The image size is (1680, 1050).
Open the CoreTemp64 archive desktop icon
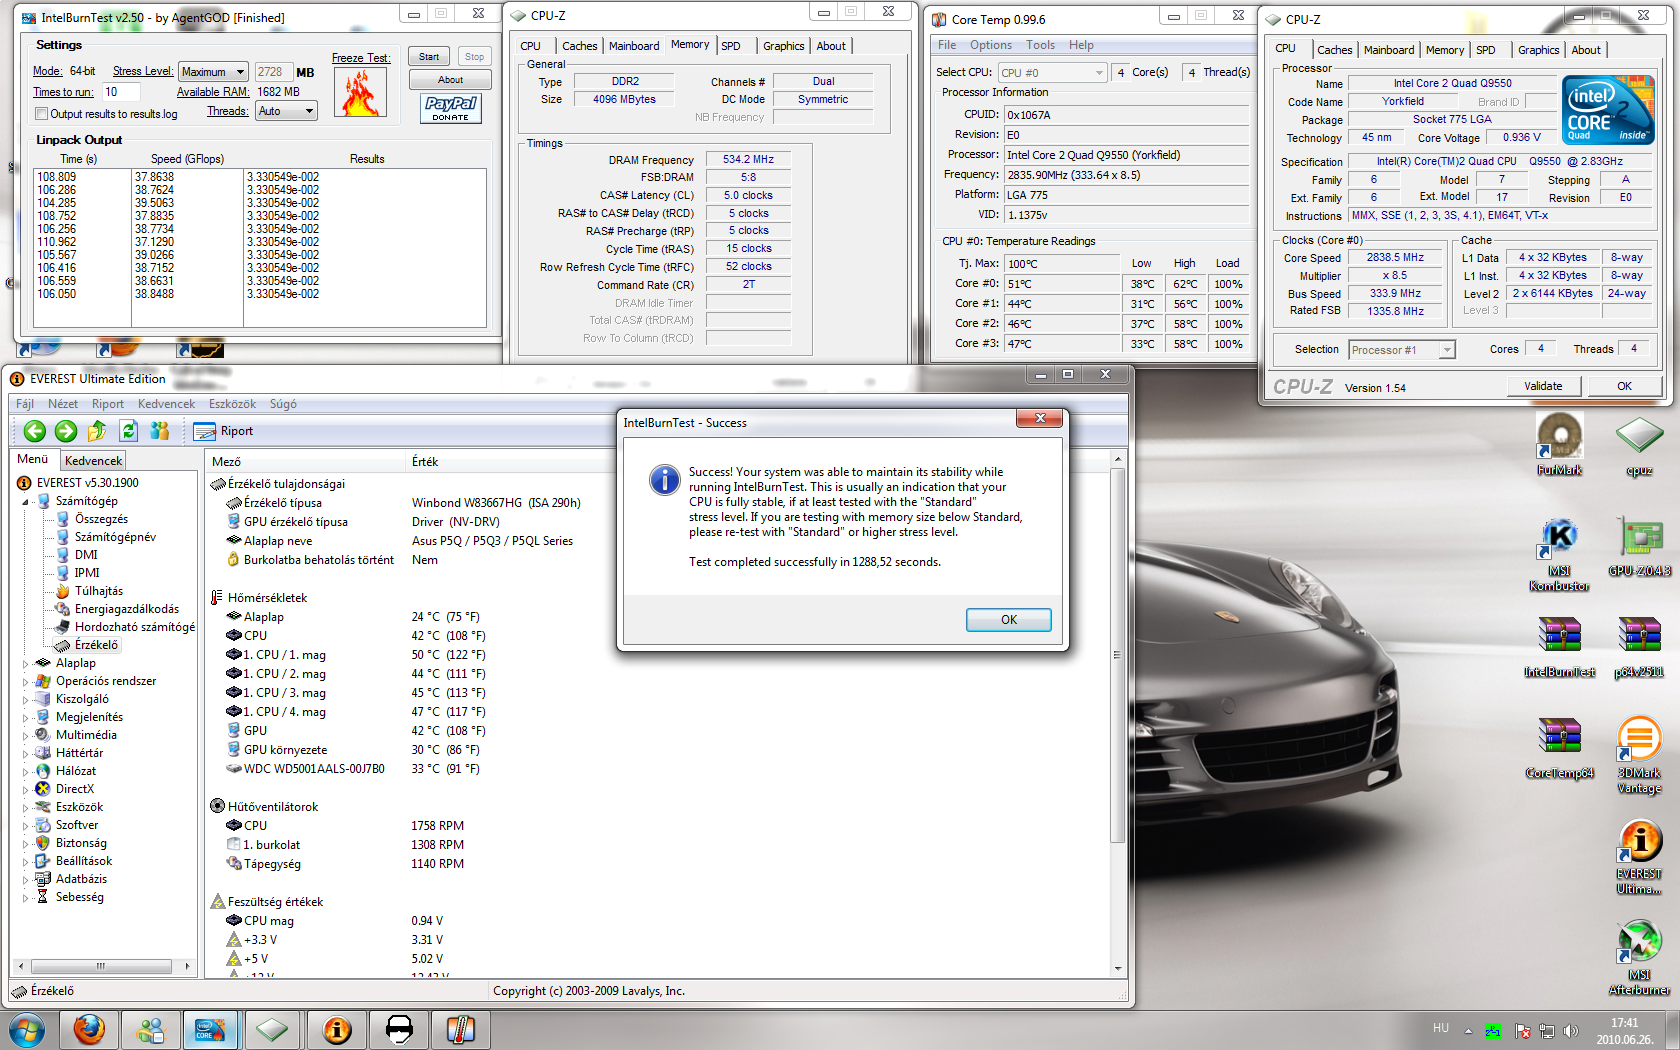pyautogui.click(x=1559, y=747)
